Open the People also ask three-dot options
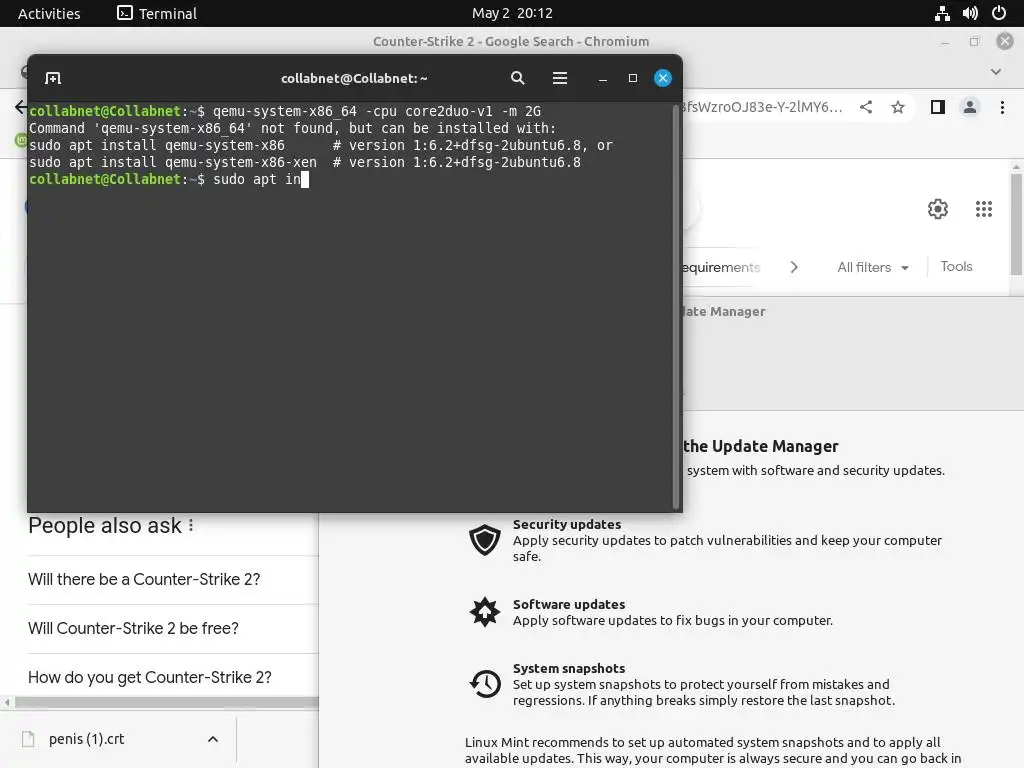Screen dimensions: 1024x768 click(x=191, y=525)
